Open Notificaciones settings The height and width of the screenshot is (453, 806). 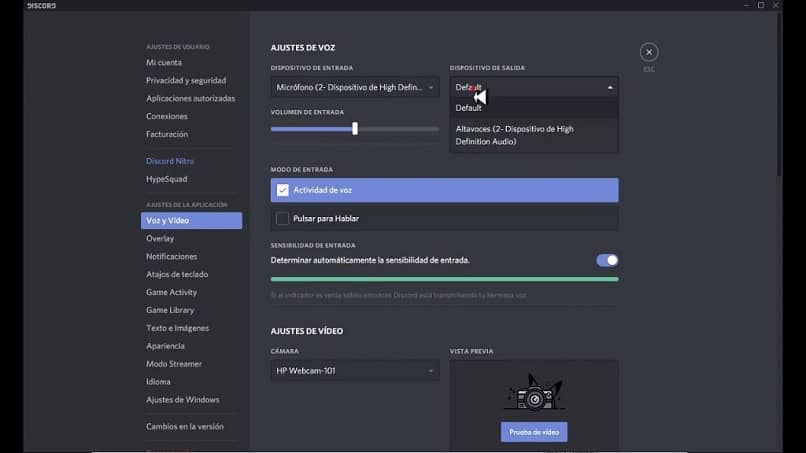(x=172, y=257)
